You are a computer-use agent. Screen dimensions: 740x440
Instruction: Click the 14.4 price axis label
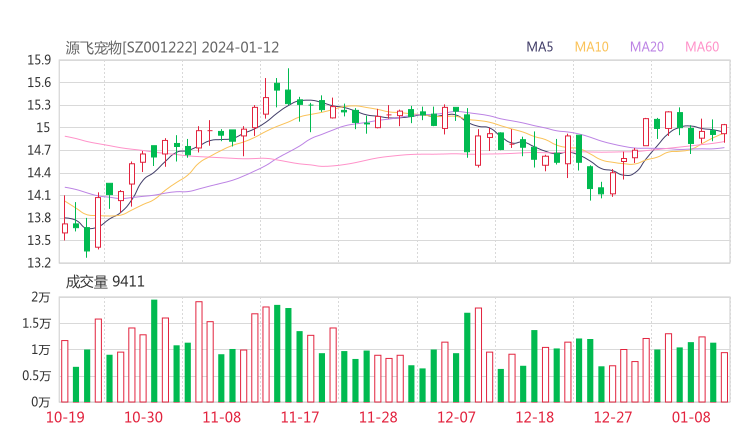(39, 173)
